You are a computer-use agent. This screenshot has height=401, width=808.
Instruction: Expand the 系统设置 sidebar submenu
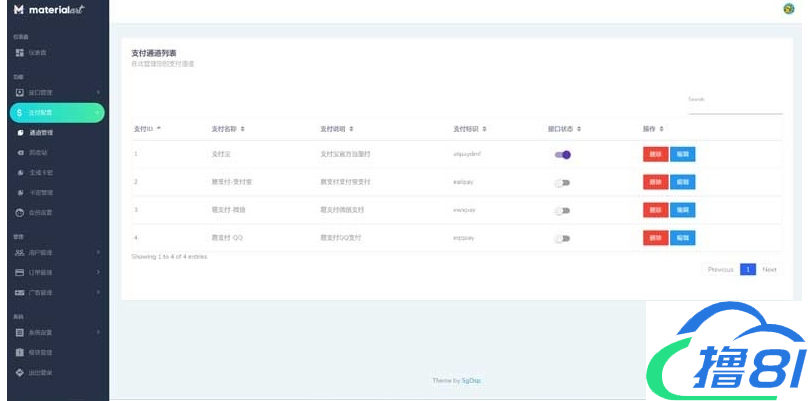(97, 332)
